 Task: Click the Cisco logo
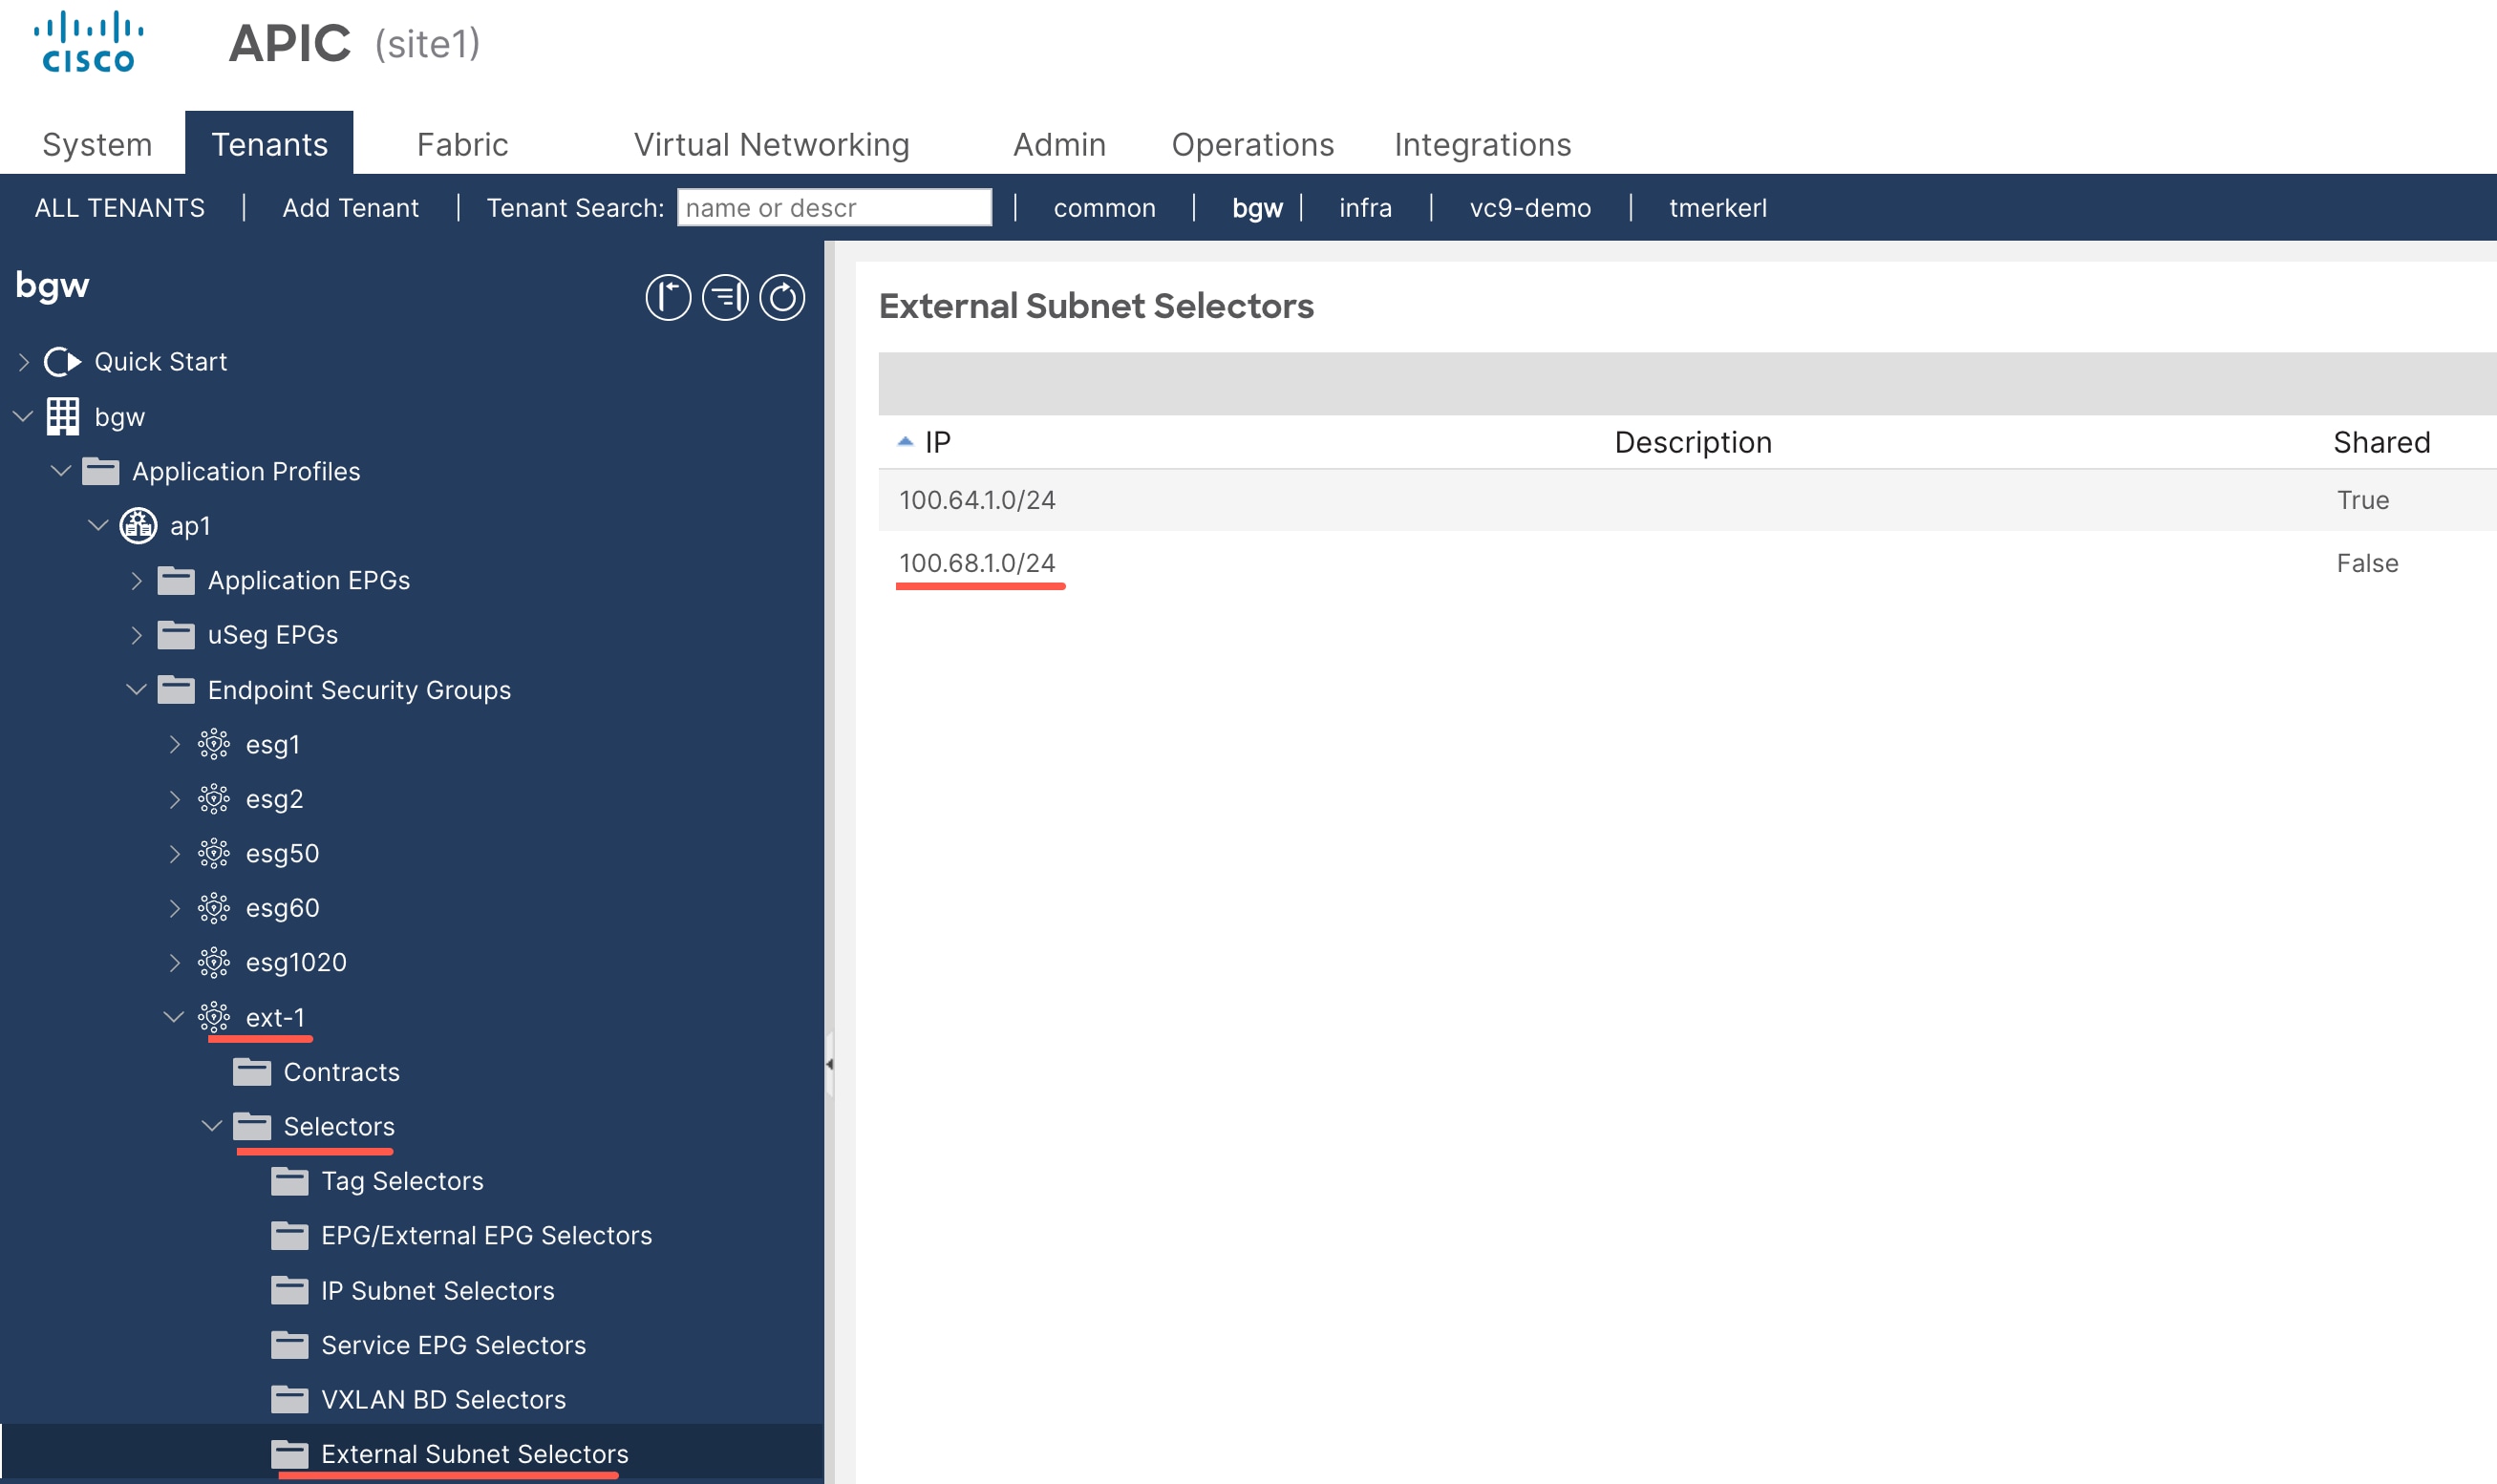88,42
